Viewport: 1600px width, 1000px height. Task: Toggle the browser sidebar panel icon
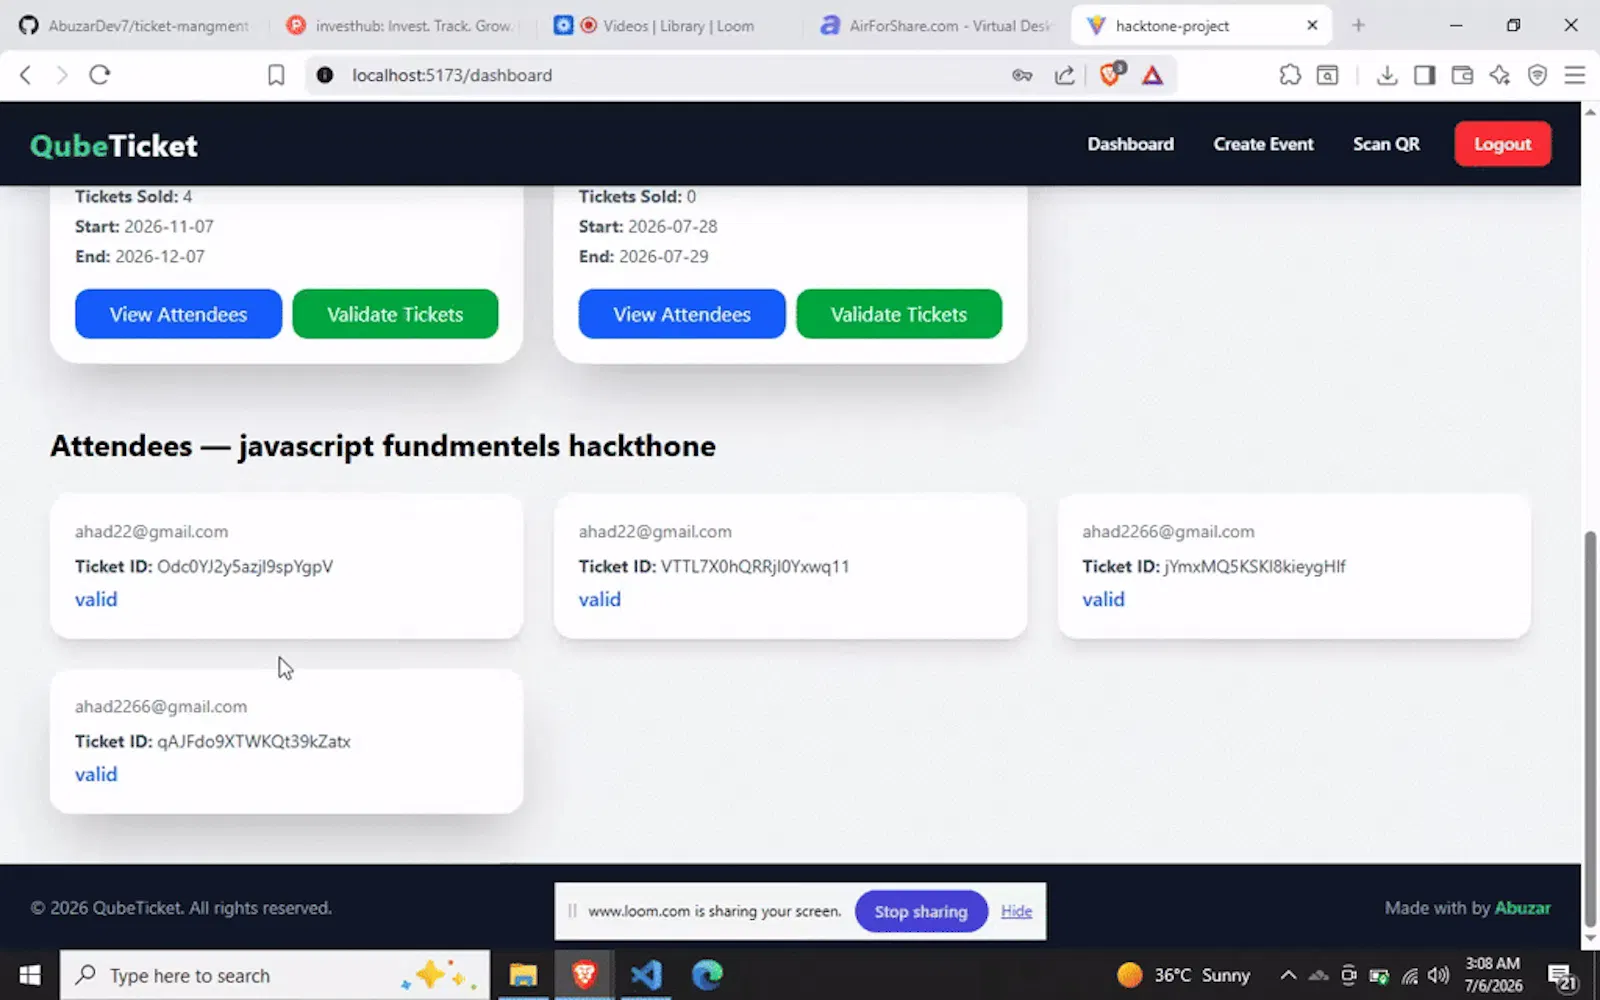tap(1425, 75)
